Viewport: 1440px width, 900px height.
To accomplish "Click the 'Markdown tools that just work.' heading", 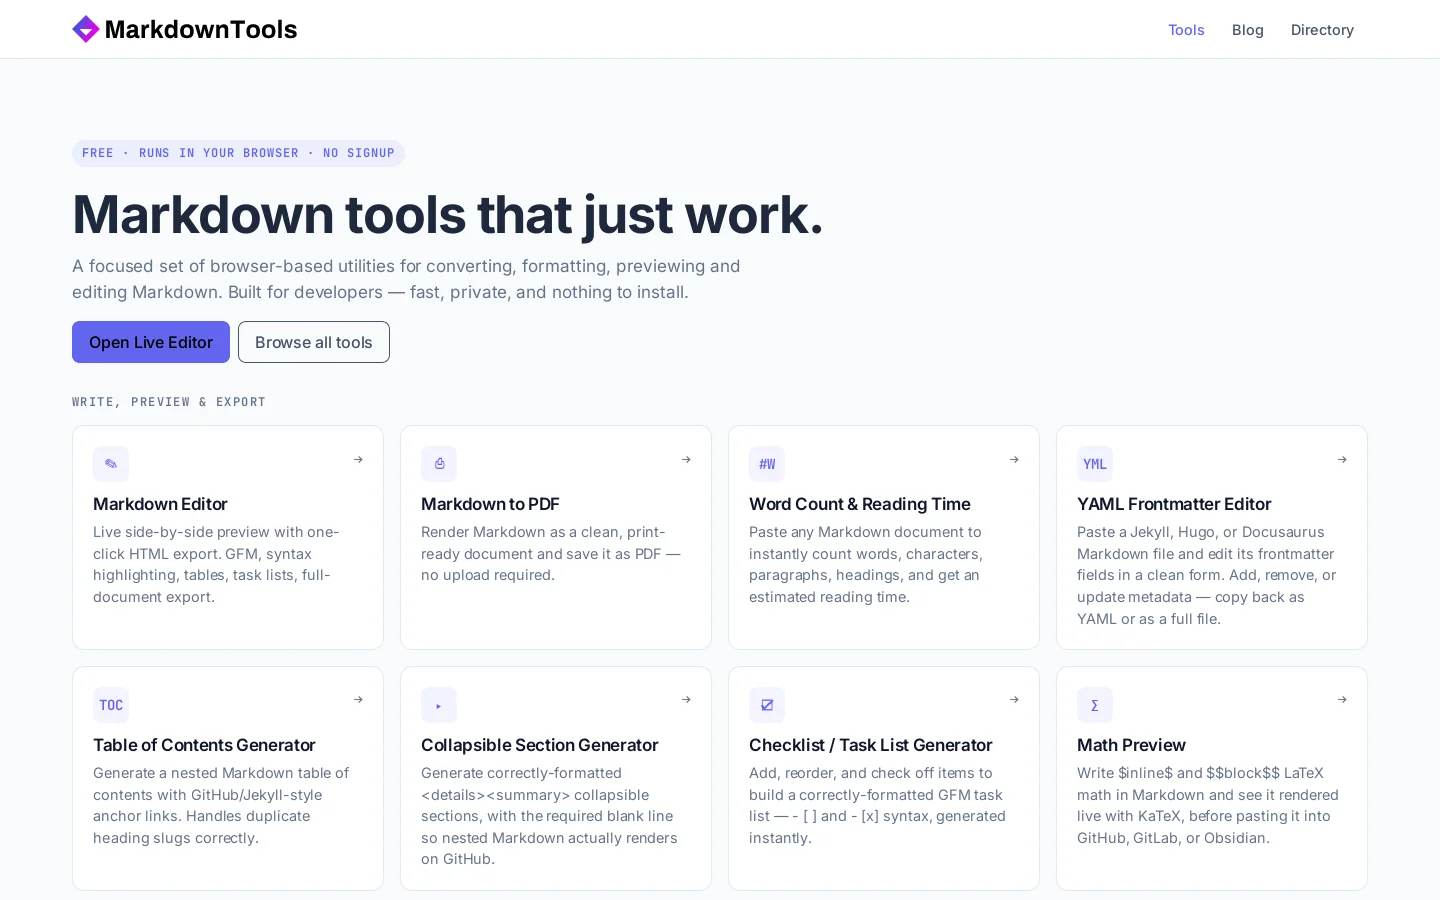I will [448, 214].
